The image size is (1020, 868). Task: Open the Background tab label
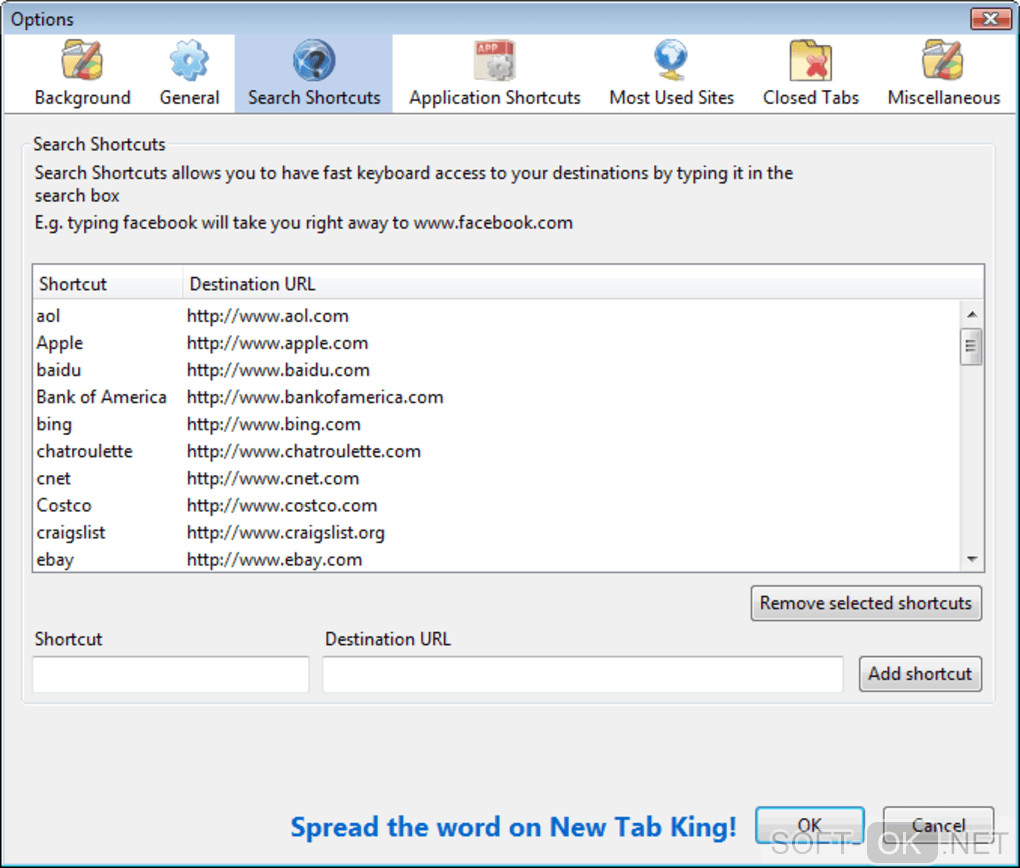click(x=83, y=98)
